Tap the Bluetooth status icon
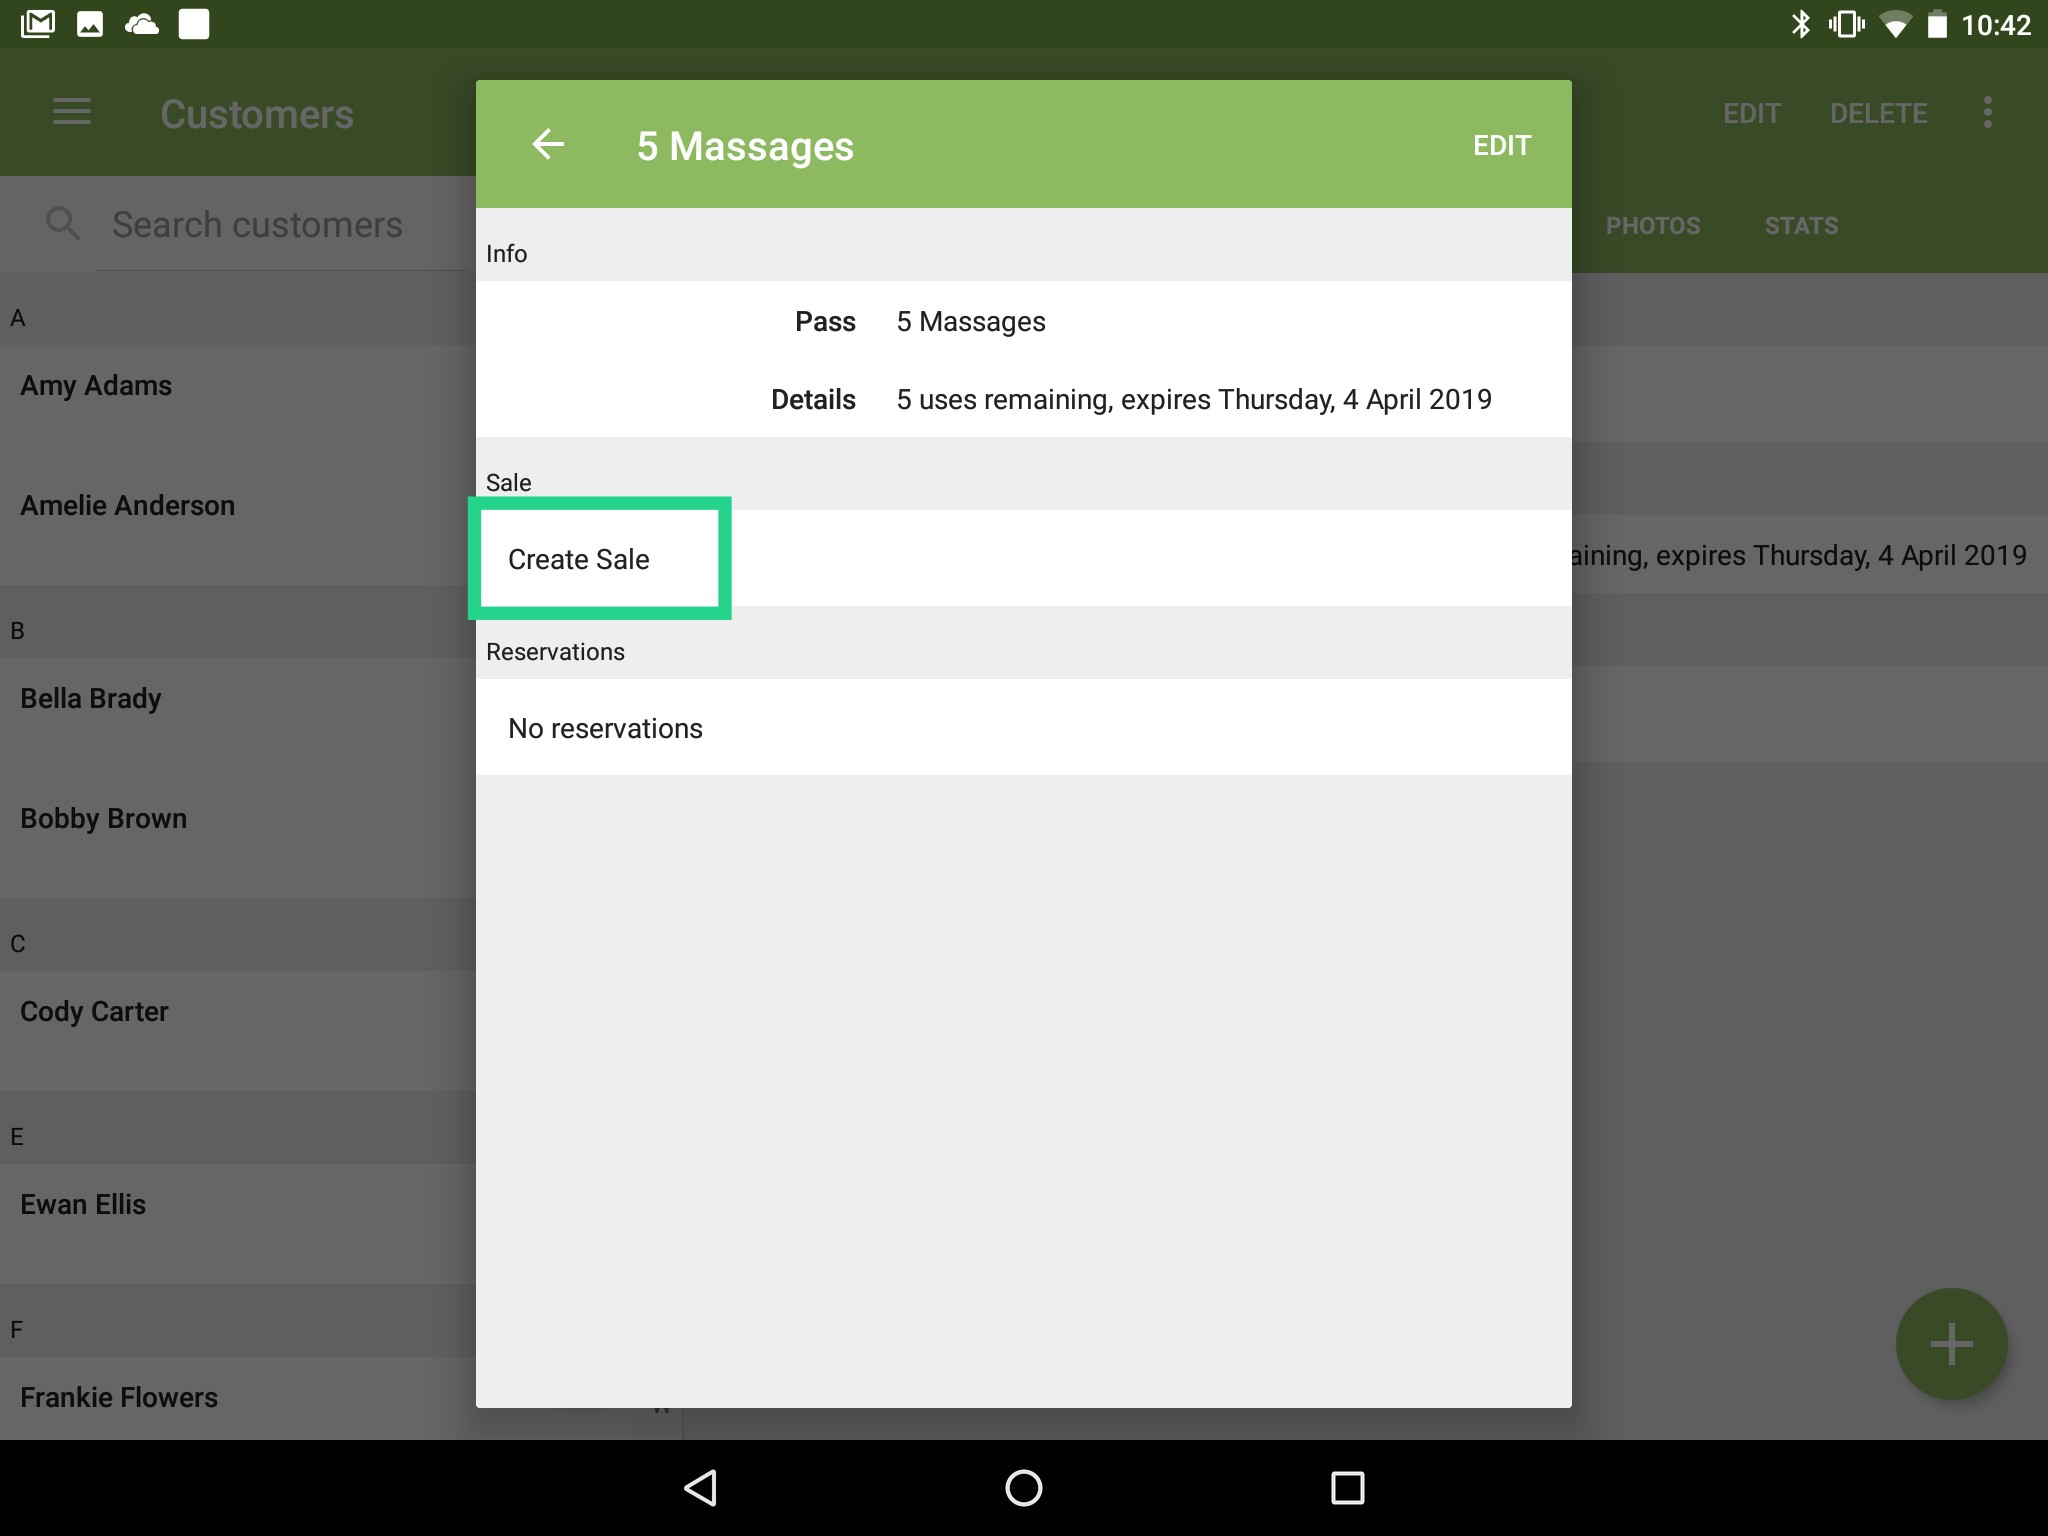The image size is (2048, 1536). pos(1800,24)
